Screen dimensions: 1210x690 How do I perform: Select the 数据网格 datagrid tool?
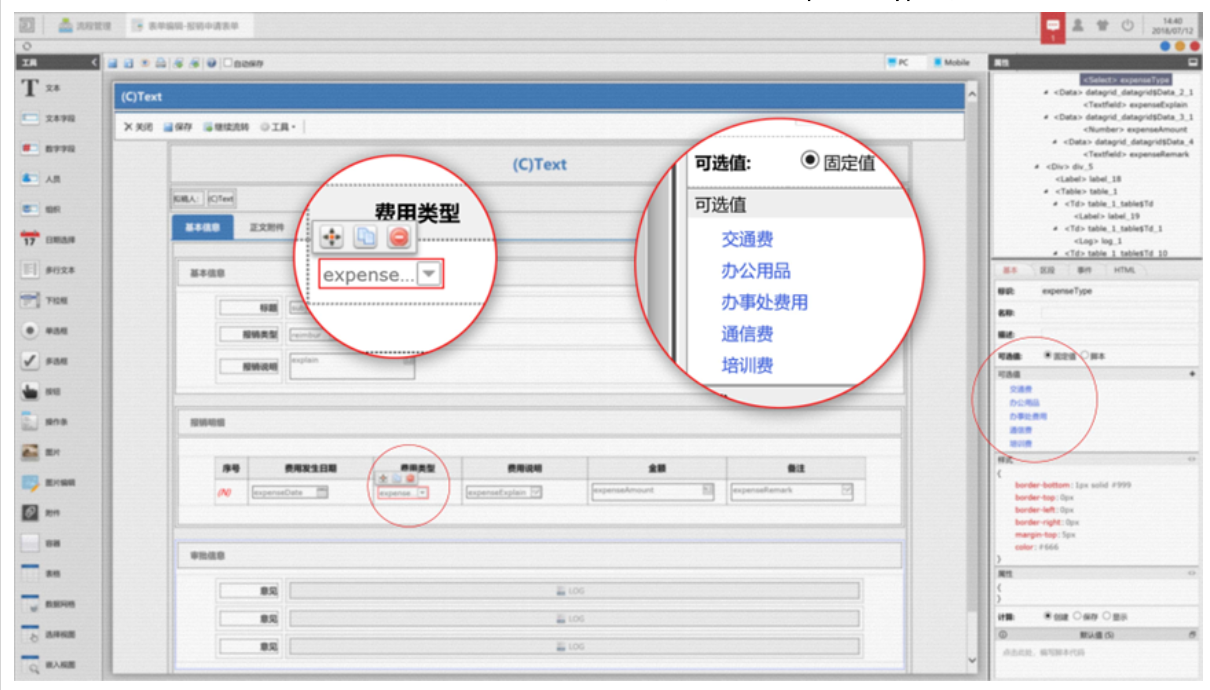[30, 604]
